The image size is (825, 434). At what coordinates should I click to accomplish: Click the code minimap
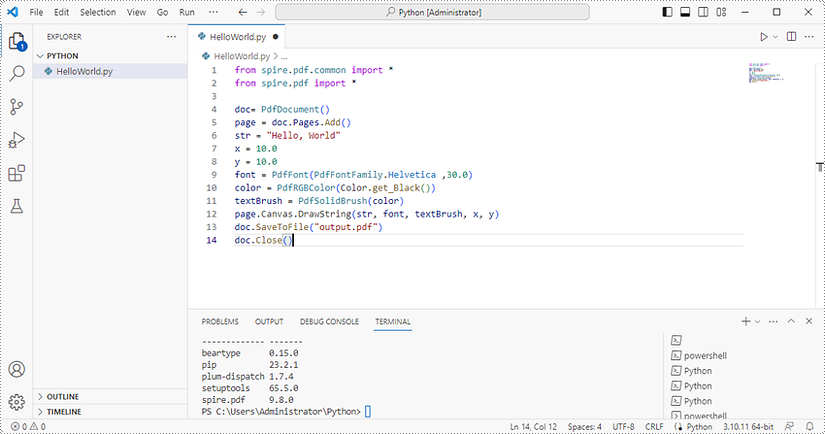pos(766,73)
